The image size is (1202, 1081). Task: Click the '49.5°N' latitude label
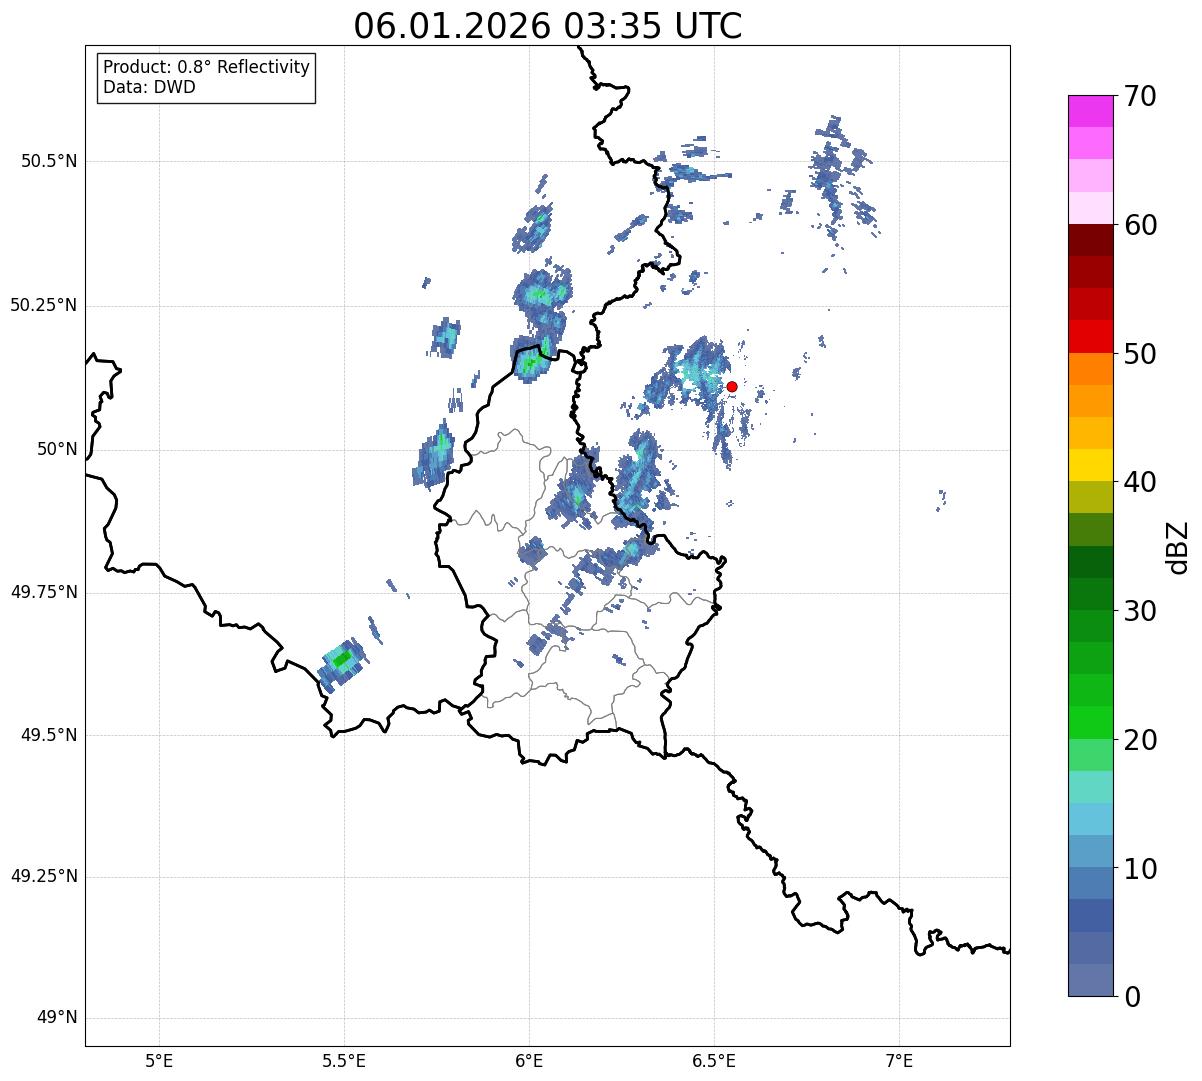[49, 735]
